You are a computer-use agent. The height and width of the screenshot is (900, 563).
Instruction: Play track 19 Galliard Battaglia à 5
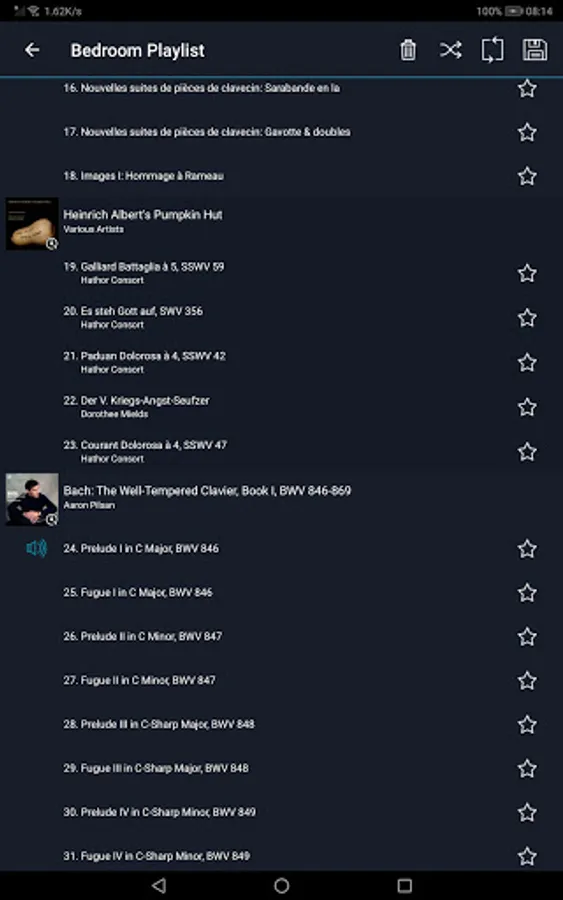coord(281,273)
